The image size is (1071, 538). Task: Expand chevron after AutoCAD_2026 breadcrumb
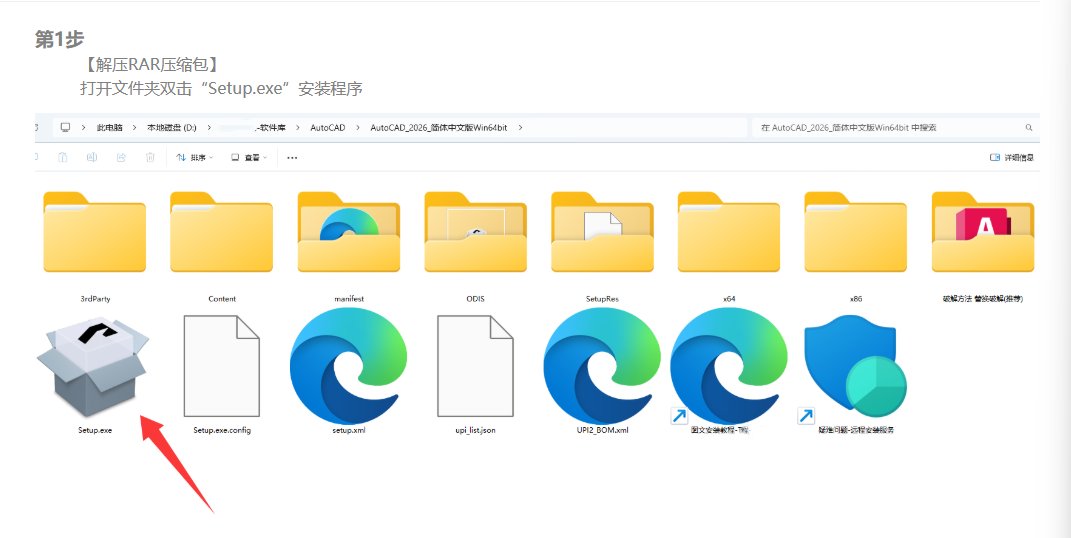point(521,128)
